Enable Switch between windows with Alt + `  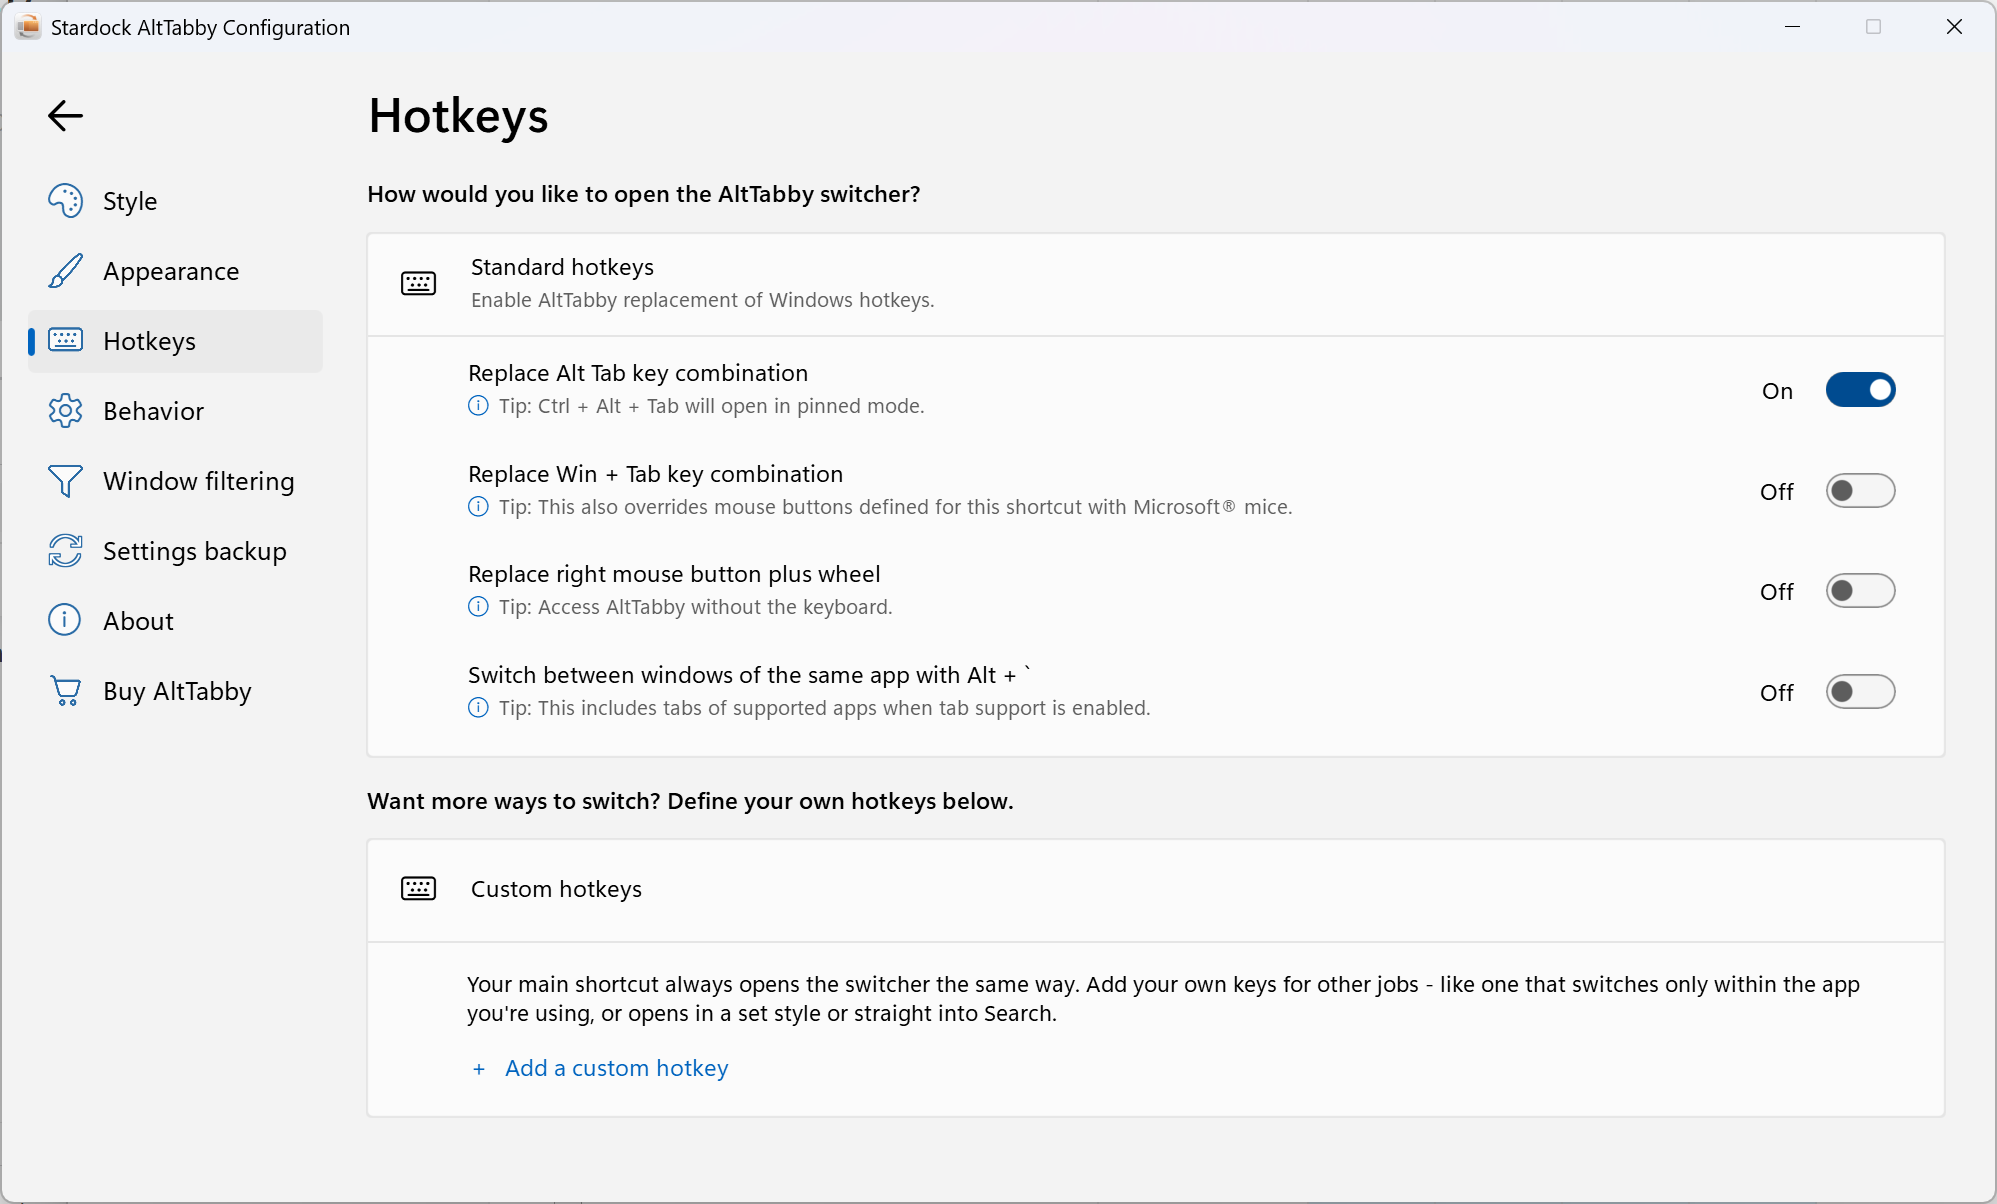click(x=1860, y=692)
